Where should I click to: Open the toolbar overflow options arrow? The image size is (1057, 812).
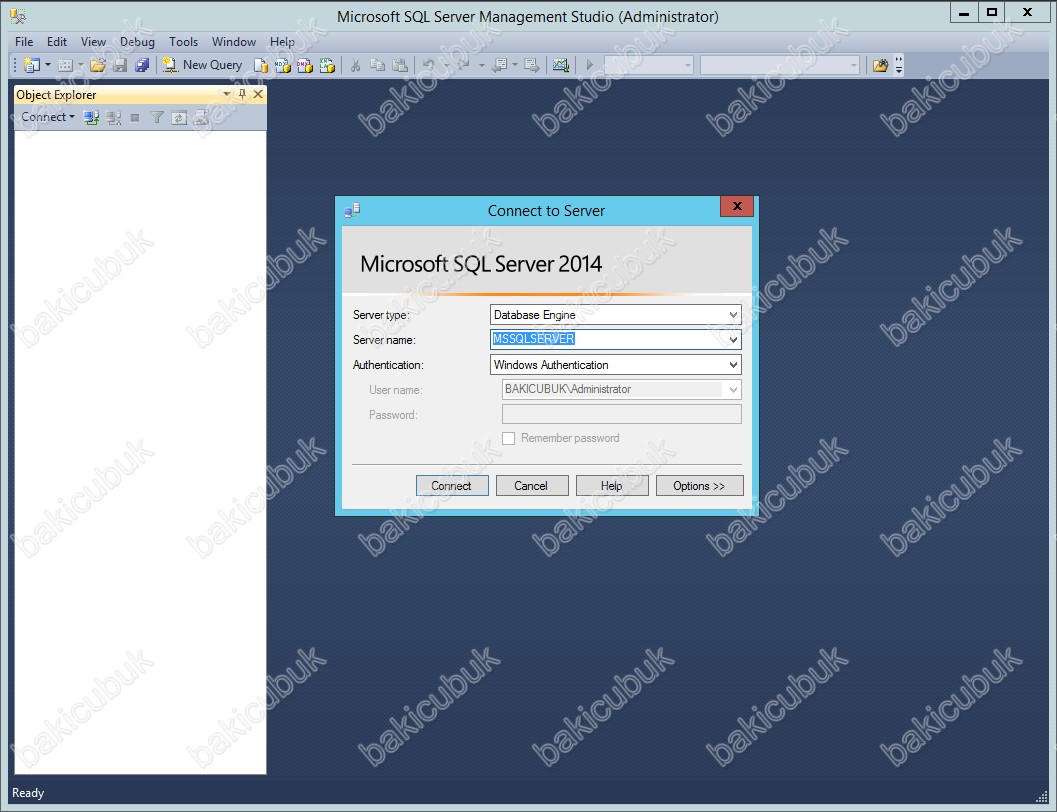point(899,65)
